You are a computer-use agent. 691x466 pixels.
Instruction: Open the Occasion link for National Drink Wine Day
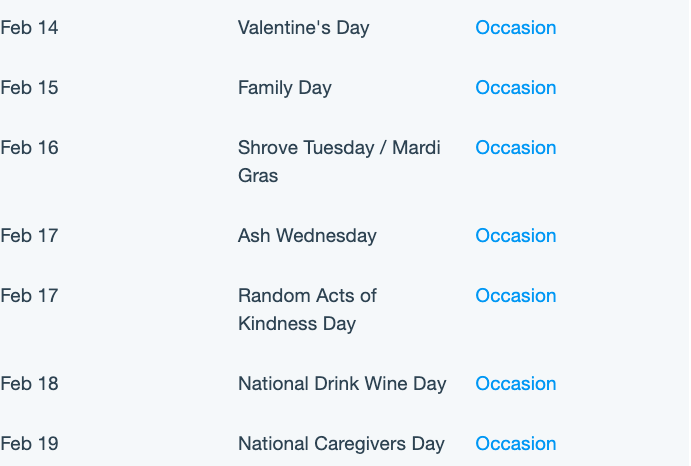coord(516,384)
